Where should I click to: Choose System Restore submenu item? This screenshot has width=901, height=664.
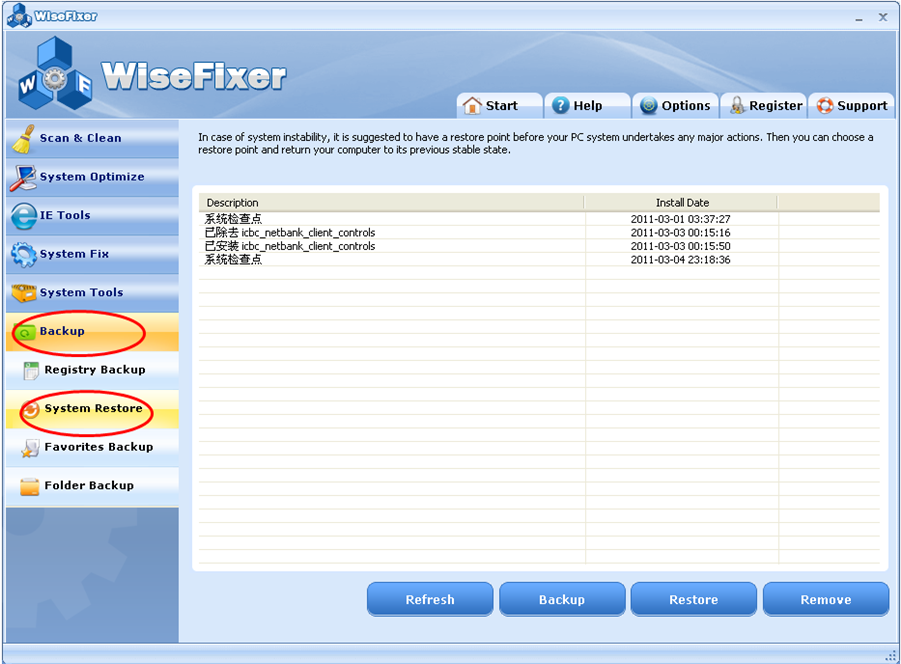[92, 408]
